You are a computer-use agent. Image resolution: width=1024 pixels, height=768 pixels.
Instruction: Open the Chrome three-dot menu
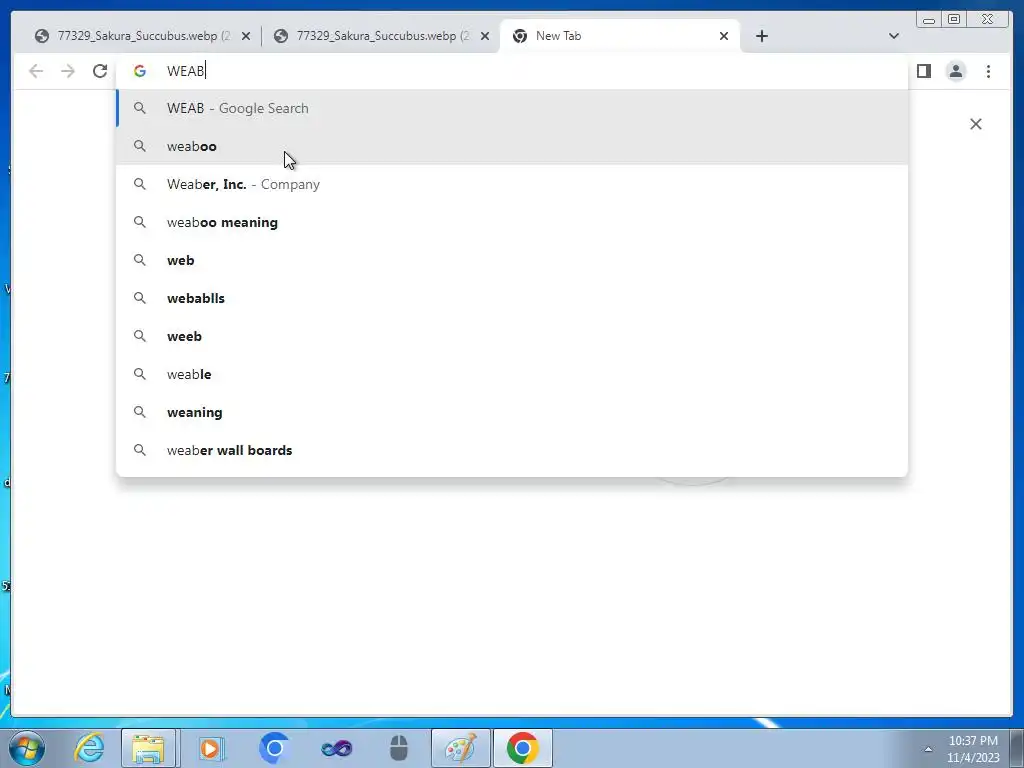pos(989,71)
